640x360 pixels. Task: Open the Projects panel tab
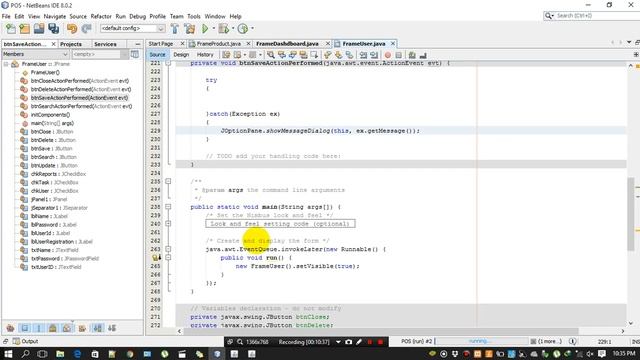[71, 44]
